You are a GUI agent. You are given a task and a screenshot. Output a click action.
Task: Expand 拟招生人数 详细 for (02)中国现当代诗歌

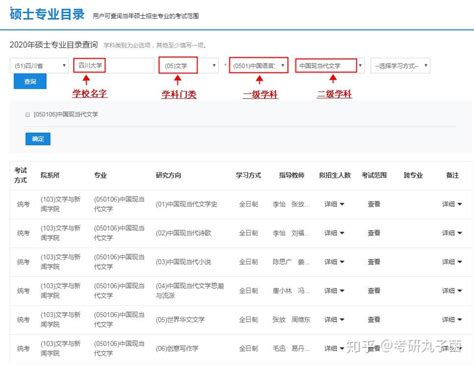point(334,233)
